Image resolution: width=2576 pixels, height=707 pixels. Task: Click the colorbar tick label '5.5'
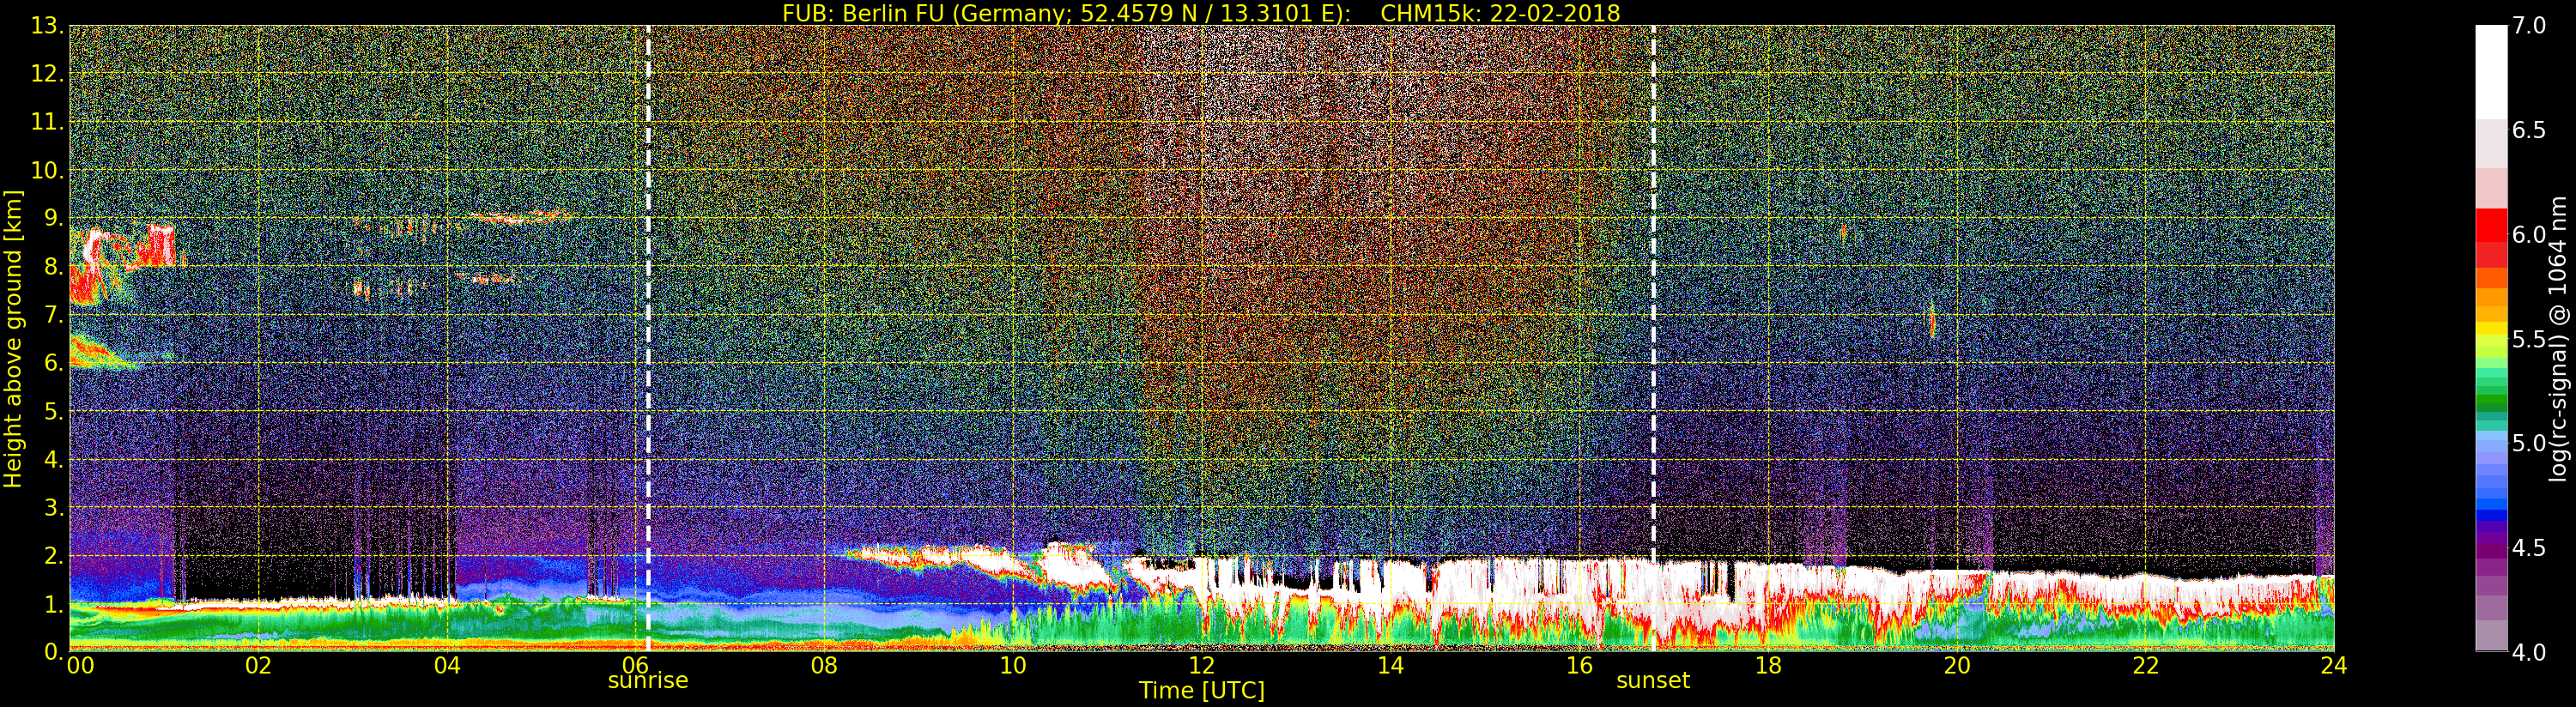coord(2529,339)
